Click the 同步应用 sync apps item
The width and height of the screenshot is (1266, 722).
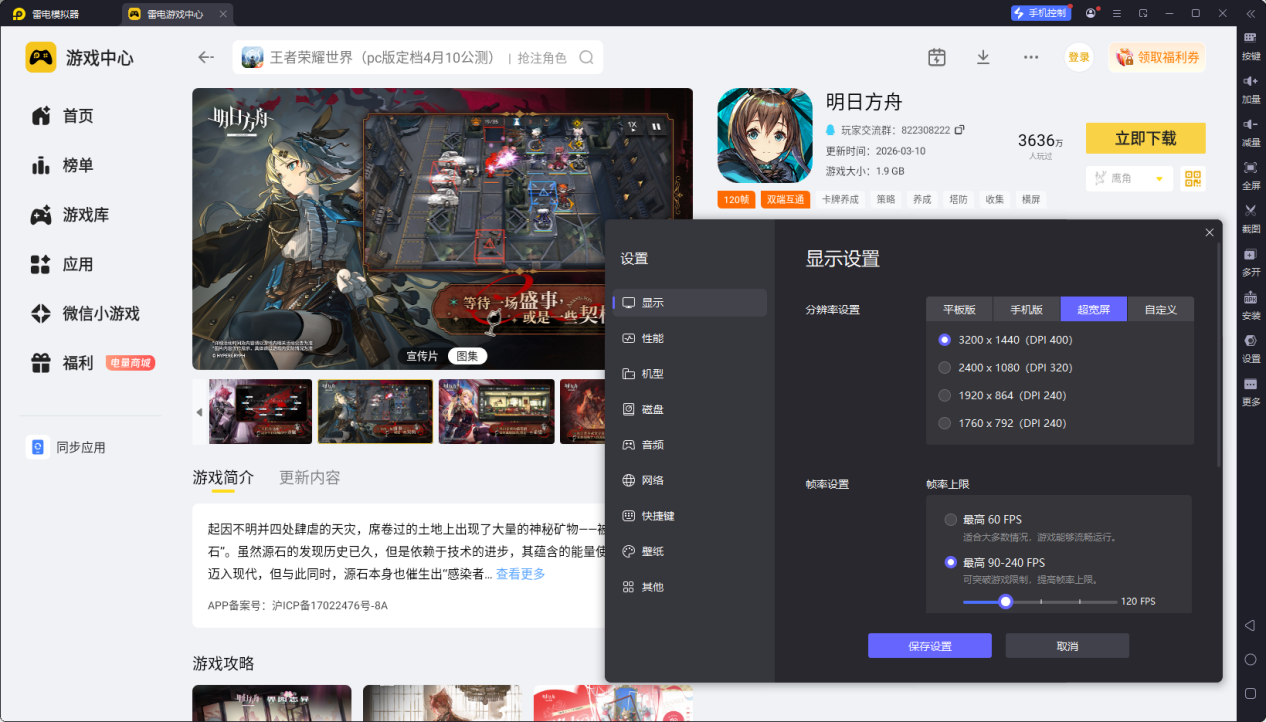tap(66, 447)
